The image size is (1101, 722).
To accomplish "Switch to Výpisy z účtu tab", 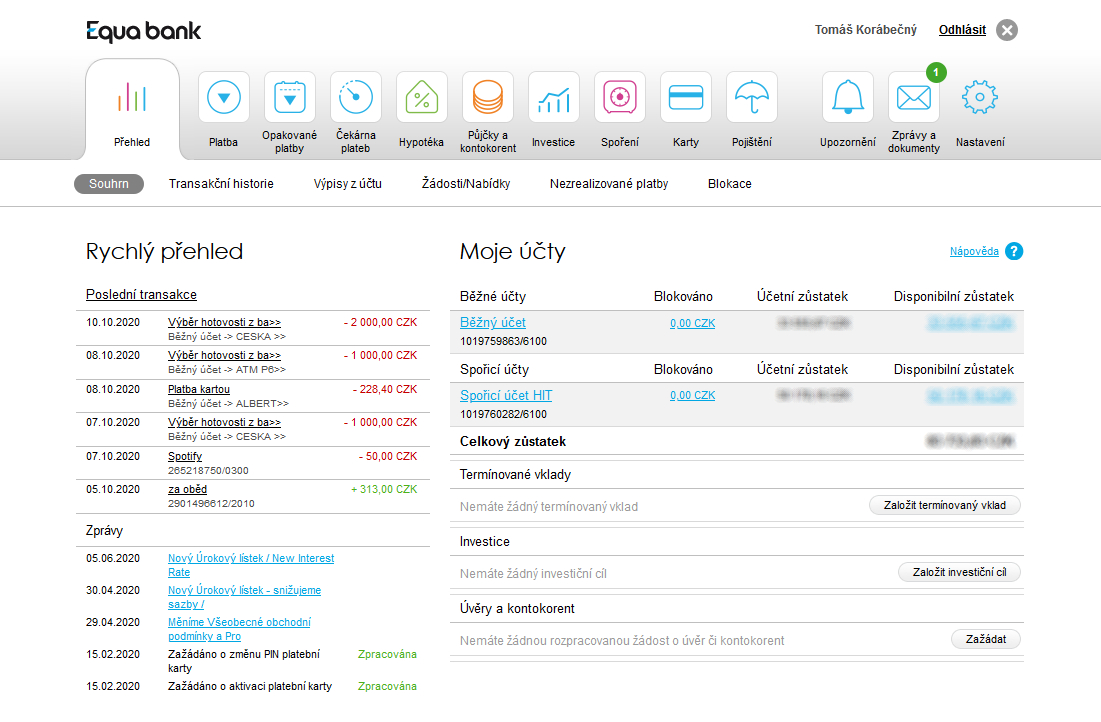I will coord(347,184).
